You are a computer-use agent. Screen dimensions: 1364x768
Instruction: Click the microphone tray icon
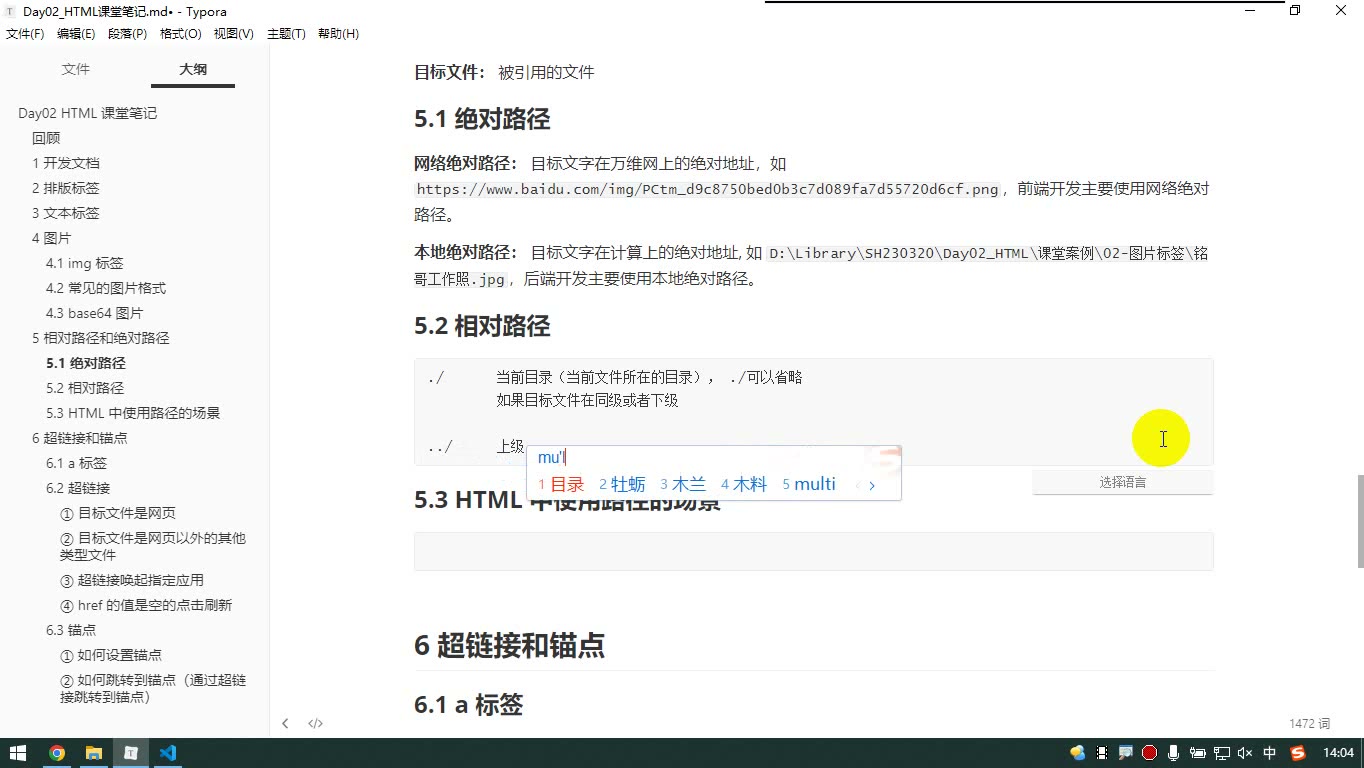tap(1173, 753)
